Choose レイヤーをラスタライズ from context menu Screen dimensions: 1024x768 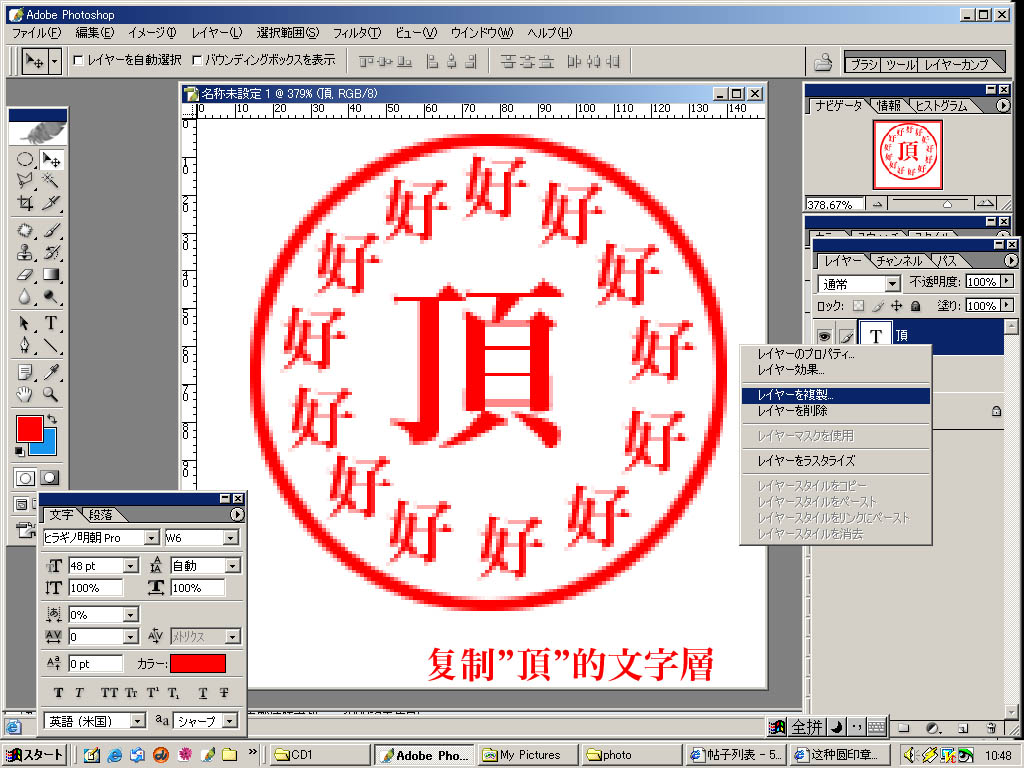click(835, 461)
